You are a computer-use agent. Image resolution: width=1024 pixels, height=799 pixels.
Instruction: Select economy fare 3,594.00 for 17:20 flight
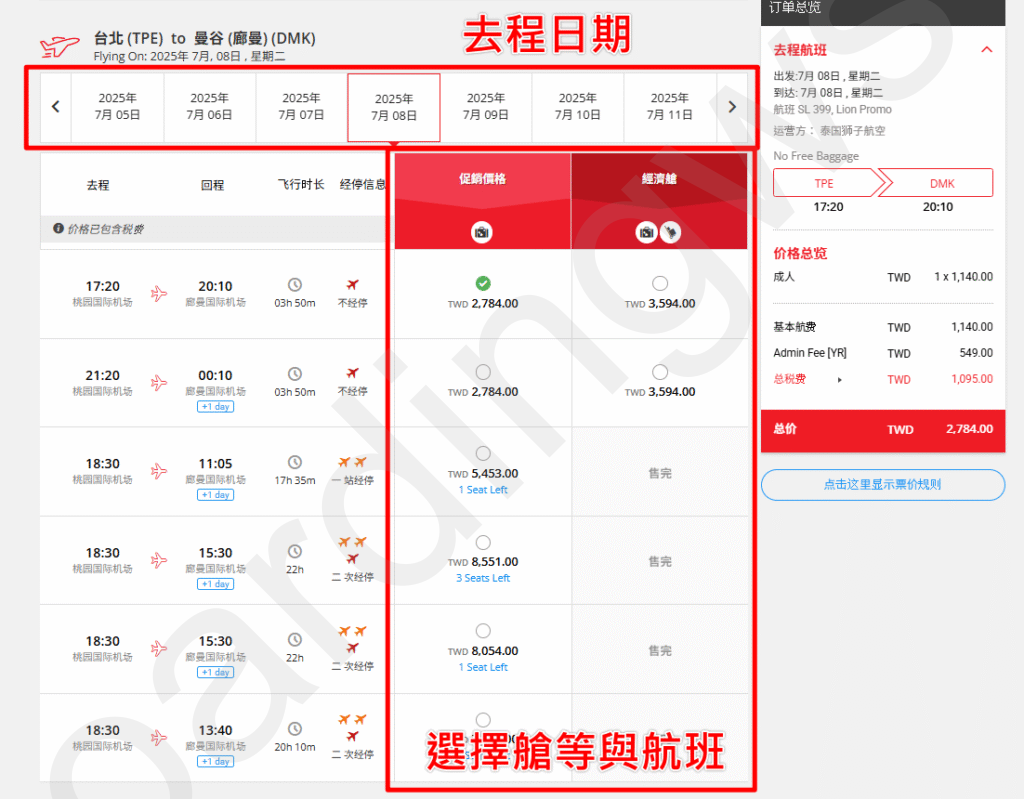pos(660,283)
